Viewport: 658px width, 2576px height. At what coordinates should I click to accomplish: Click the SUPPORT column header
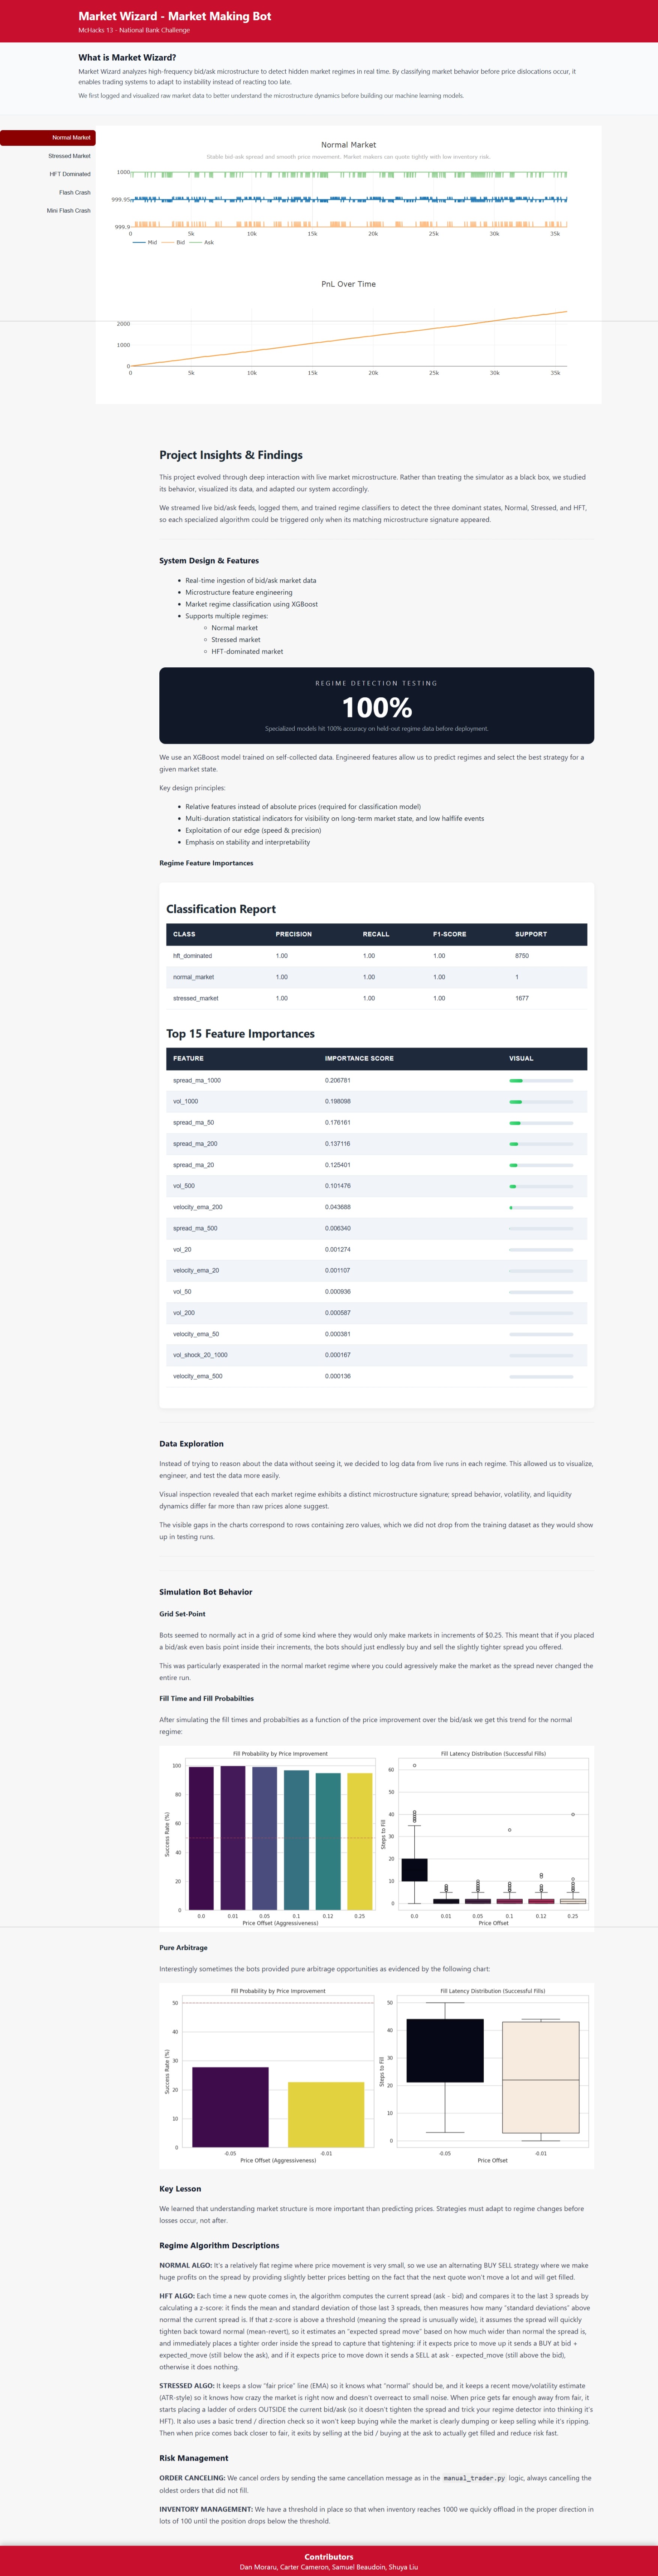531,934
